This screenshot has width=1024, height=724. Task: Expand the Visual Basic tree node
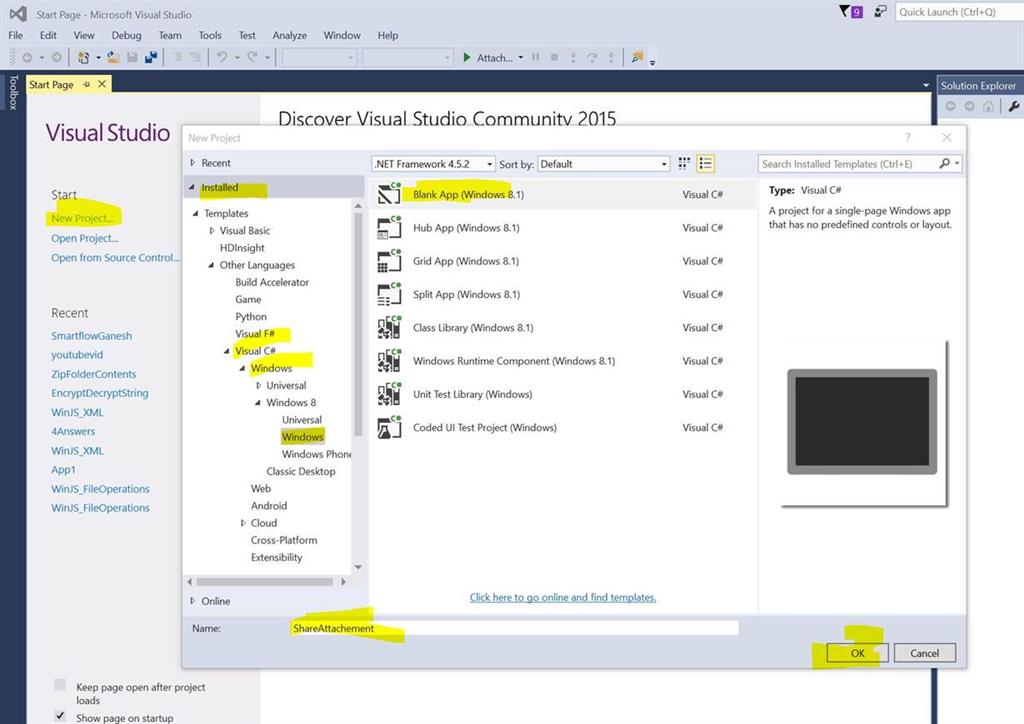[x=212, y=231]
